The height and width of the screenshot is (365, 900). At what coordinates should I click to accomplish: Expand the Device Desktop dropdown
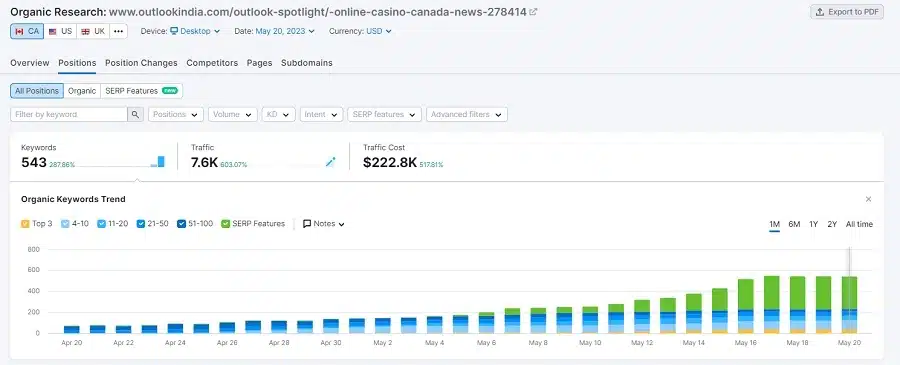[x=195, y=32]
